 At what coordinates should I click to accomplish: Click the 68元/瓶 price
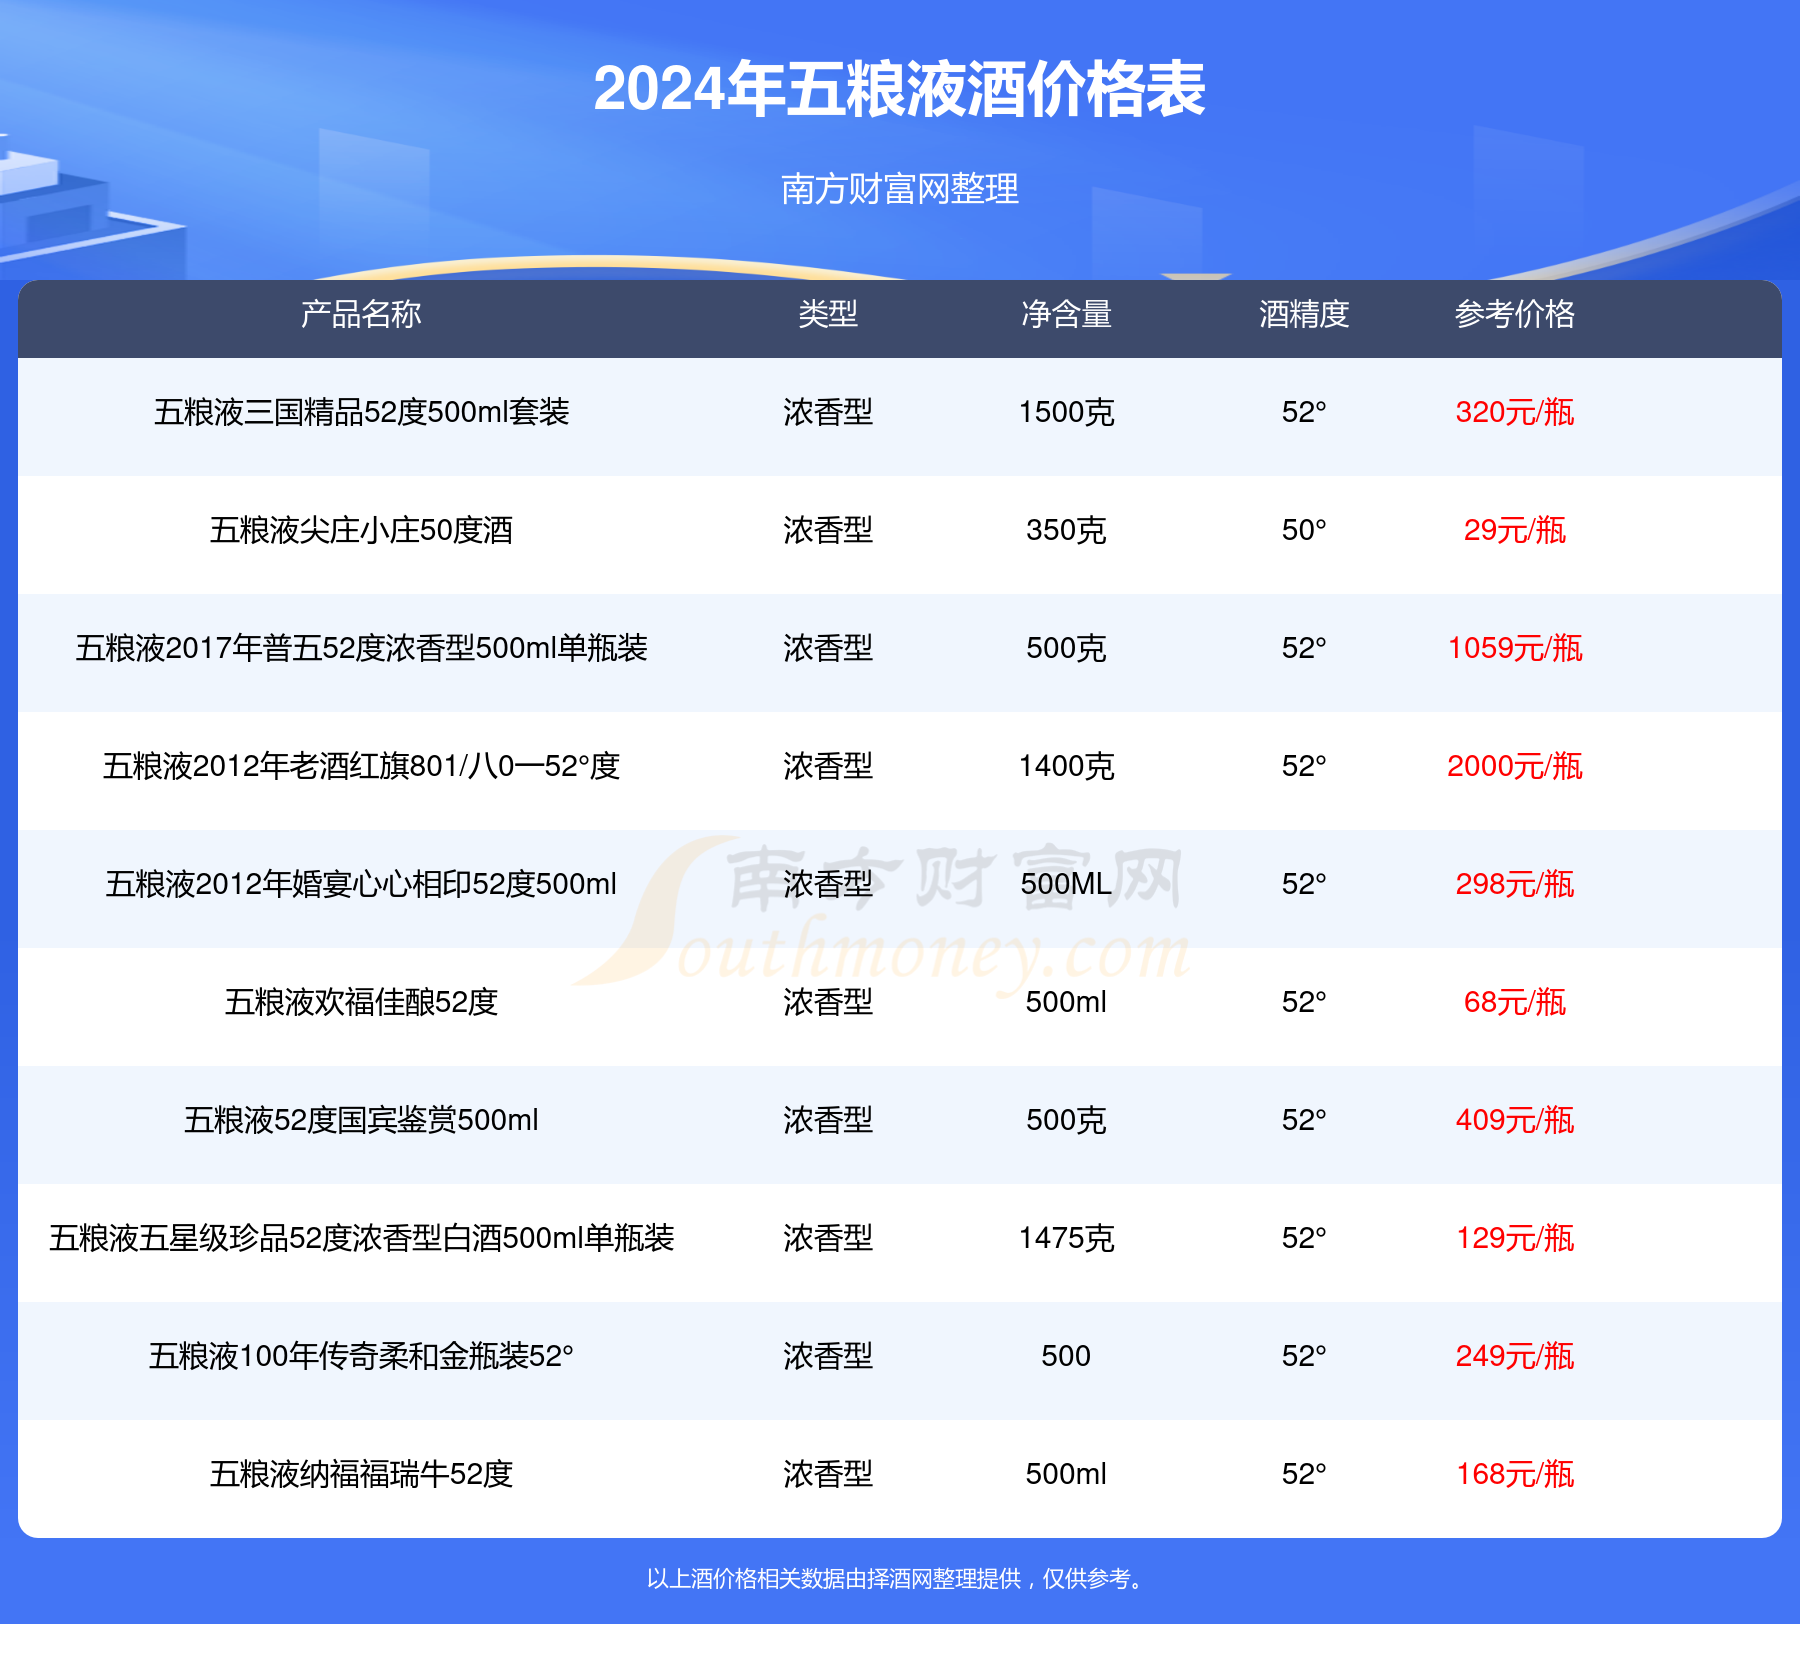pos(1515,1002)
